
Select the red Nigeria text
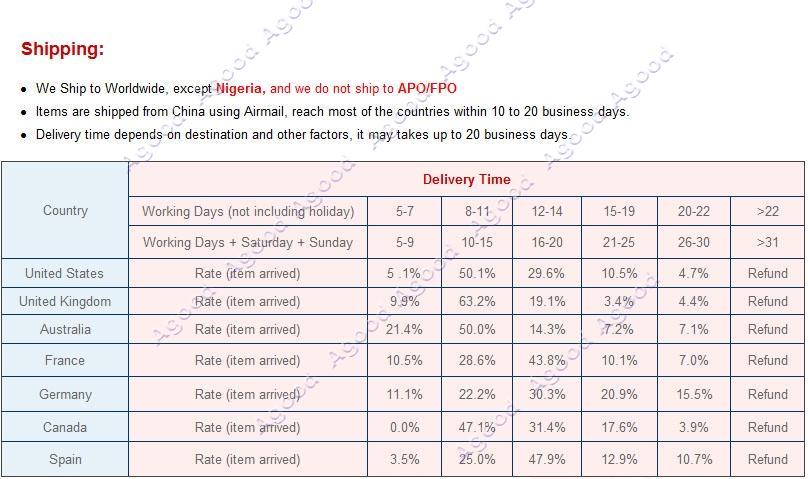(240, 89)
